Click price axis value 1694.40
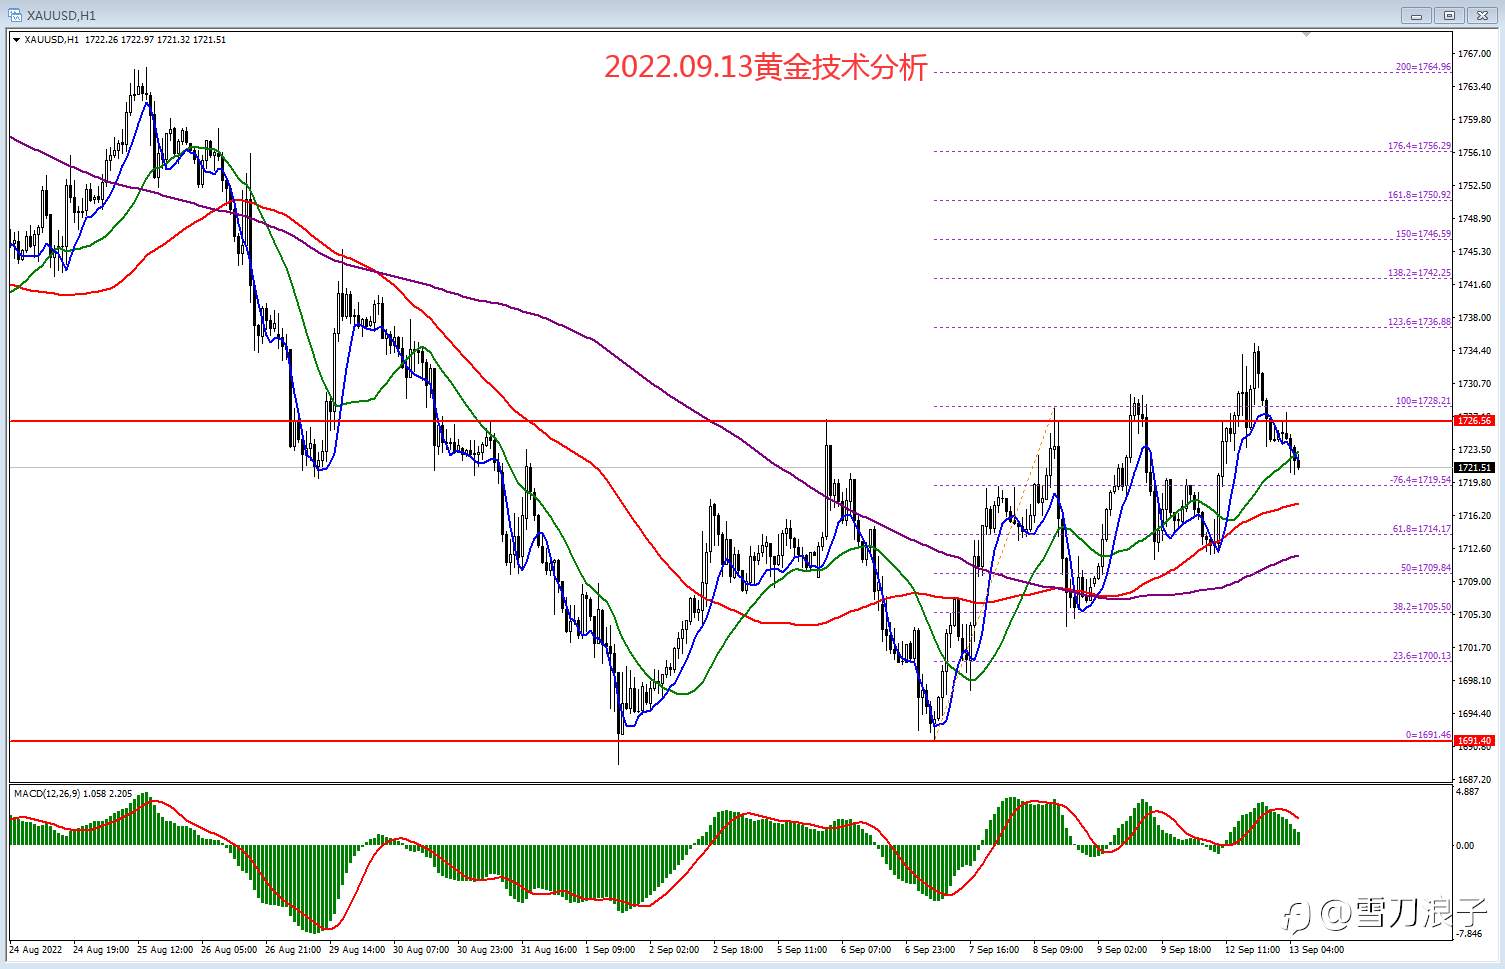The width and height of the screenshot is (1505, 969). (1475, 714)
